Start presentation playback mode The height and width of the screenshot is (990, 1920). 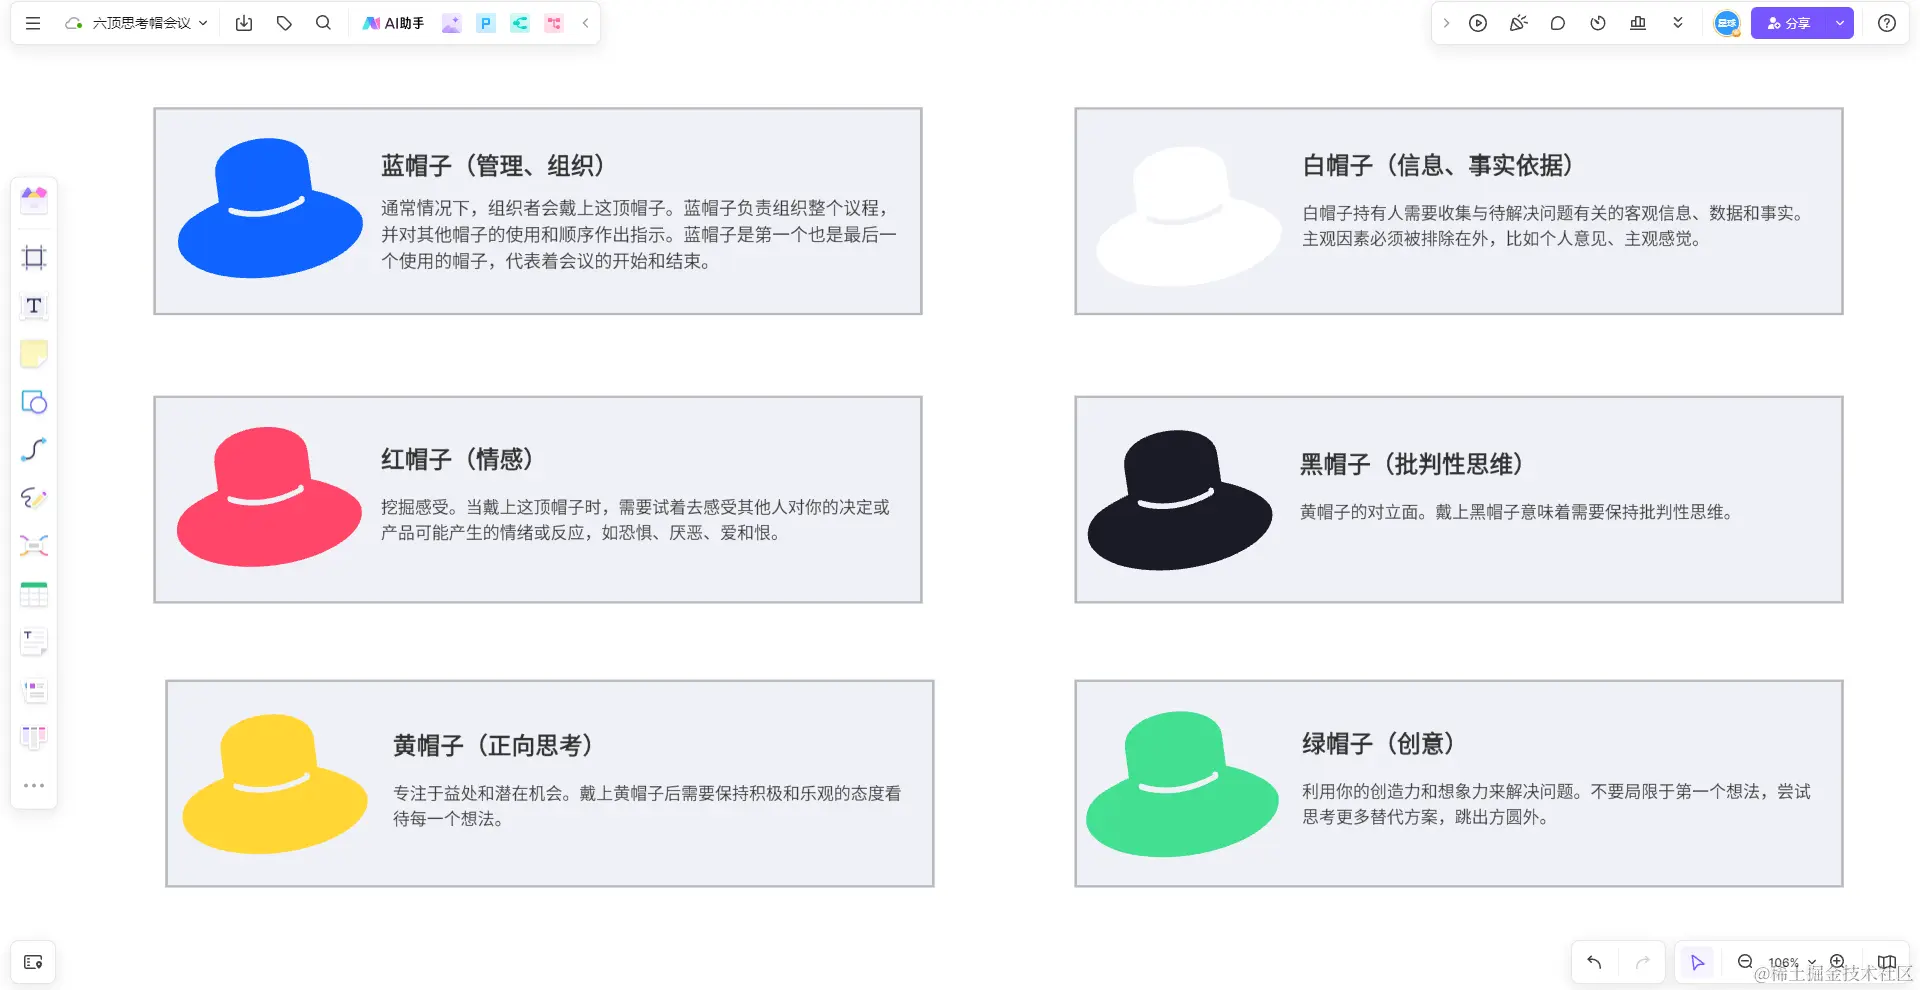click(x=1478, y=22)
